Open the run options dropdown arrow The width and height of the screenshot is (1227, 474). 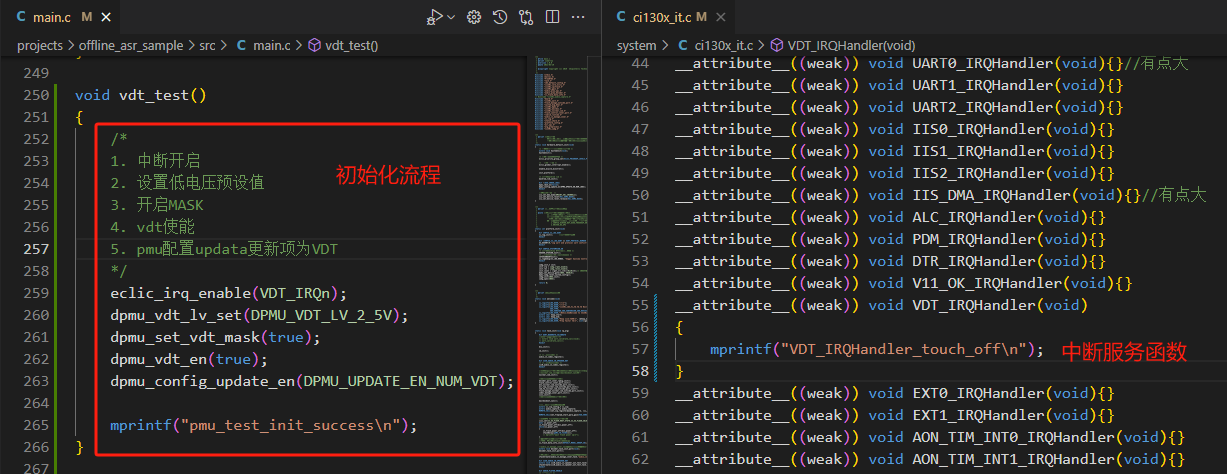(x=451, y=17)
